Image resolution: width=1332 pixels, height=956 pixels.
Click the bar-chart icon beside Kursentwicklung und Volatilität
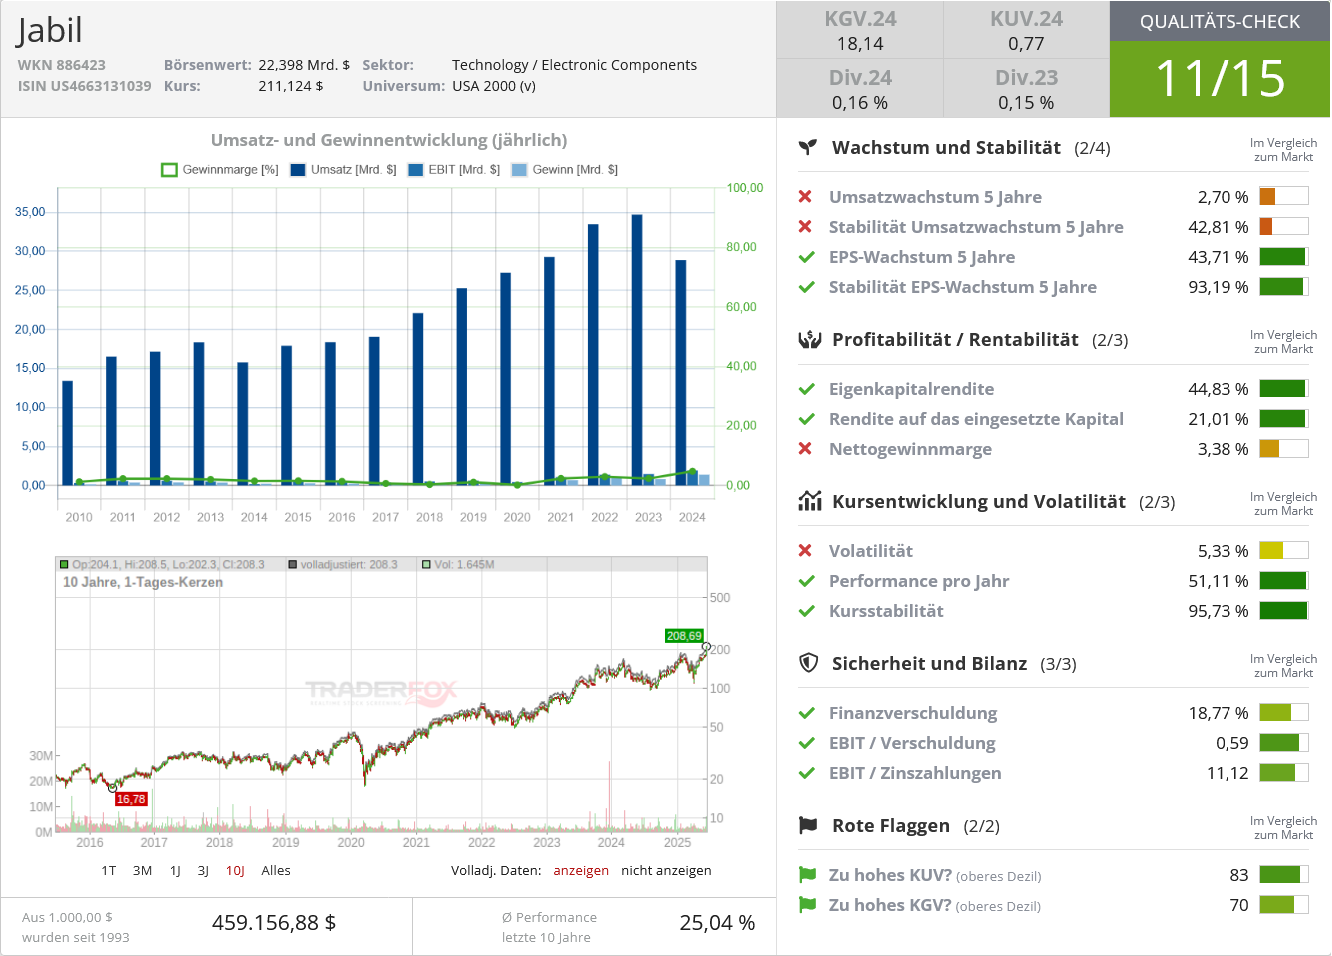tap(809, 502)
